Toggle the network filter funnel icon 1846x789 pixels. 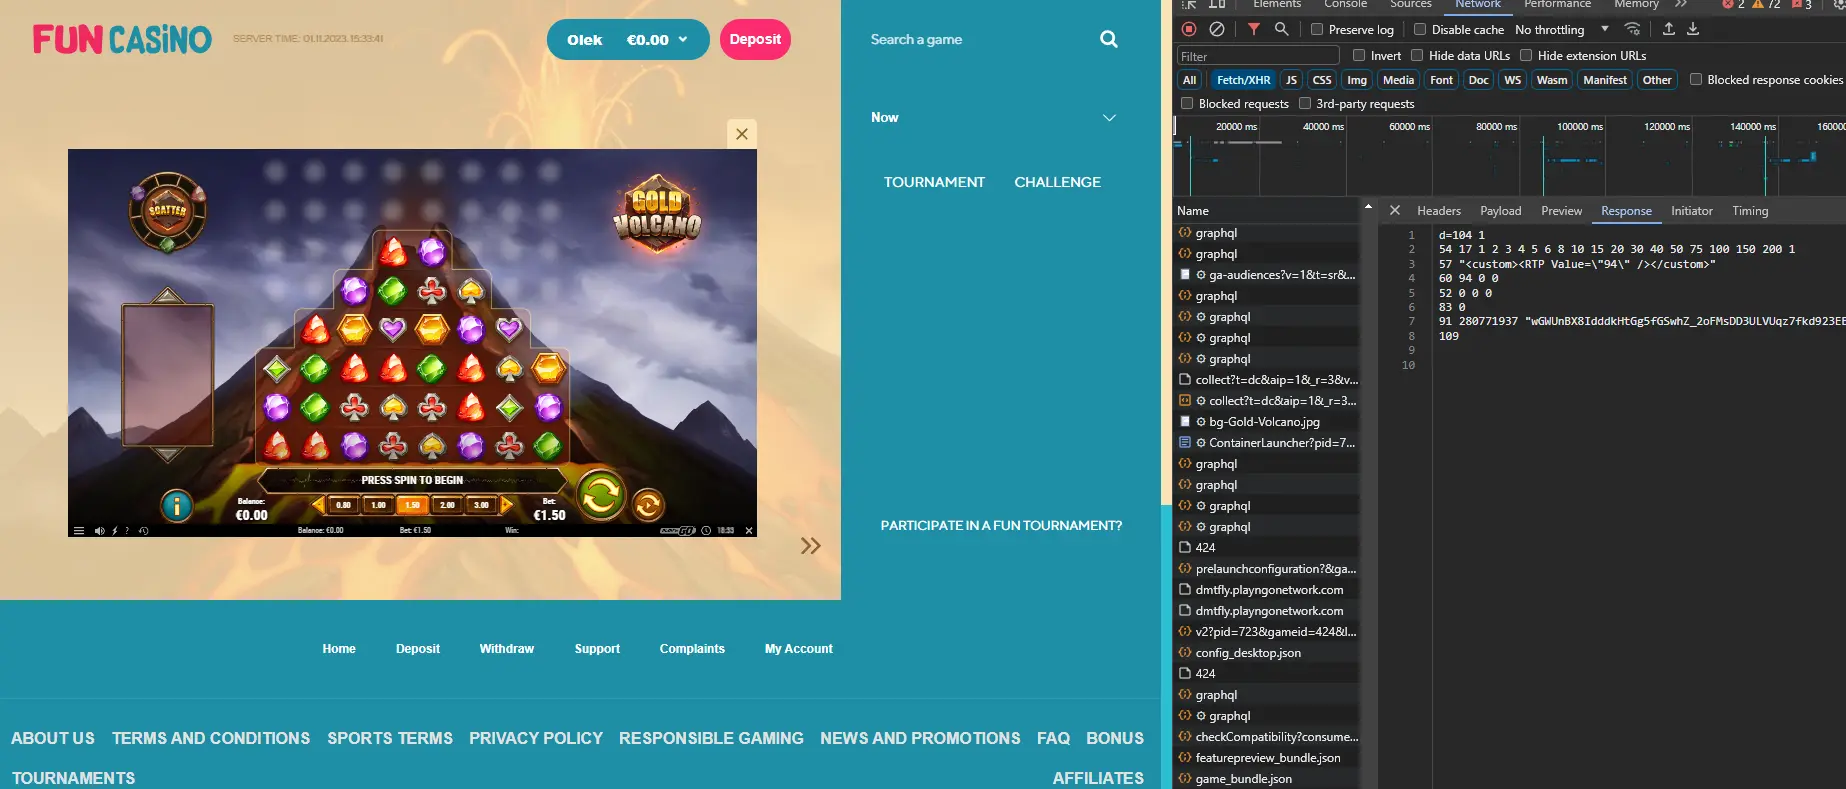tap(1254, 29)
